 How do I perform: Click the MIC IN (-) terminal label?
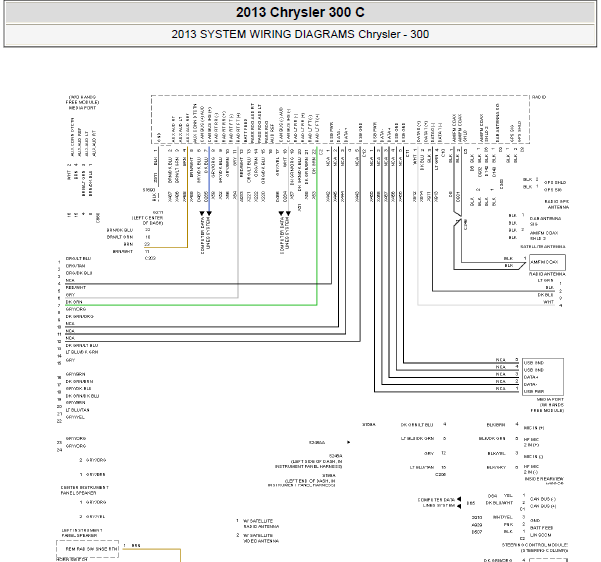(x=533, y=457)
